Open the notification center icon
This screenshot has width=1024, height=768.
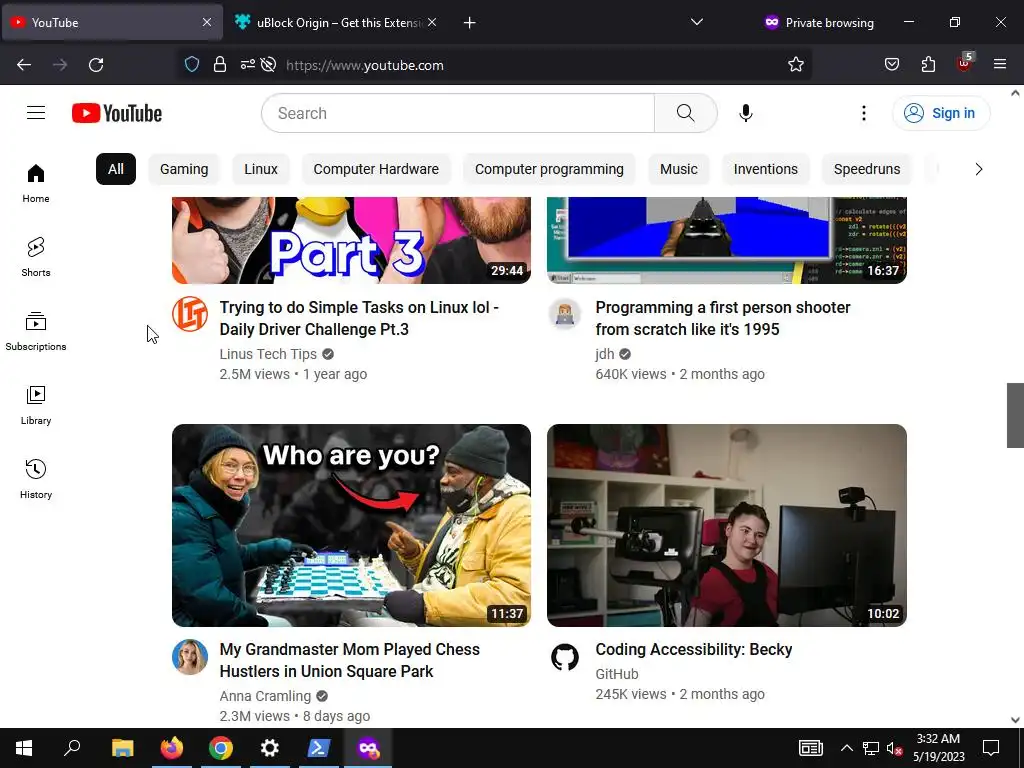tap(991, 748)
